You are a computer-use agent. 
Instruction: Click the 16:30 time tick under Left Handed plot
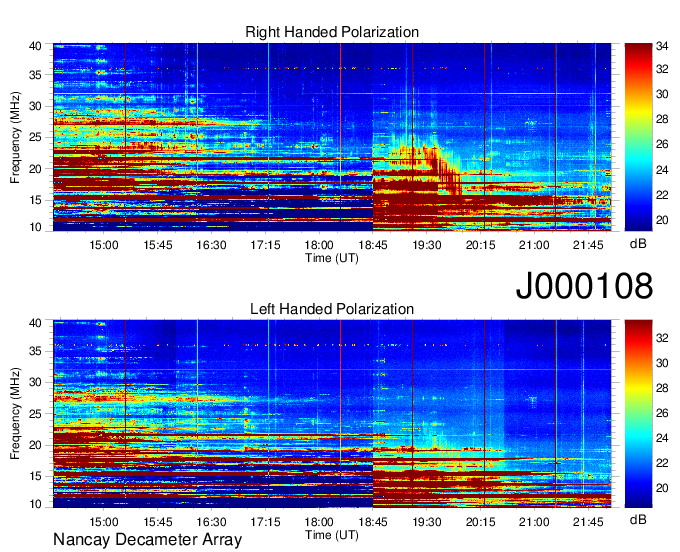pos(212,522)
